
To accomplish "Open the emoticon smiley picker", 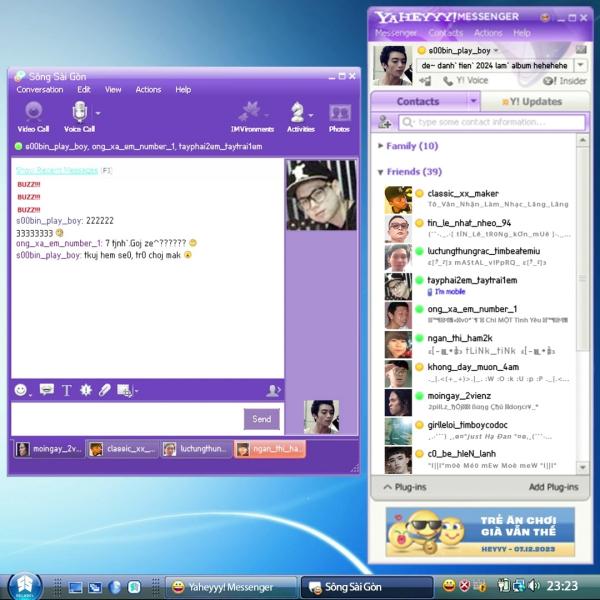I will pos(21,390).
